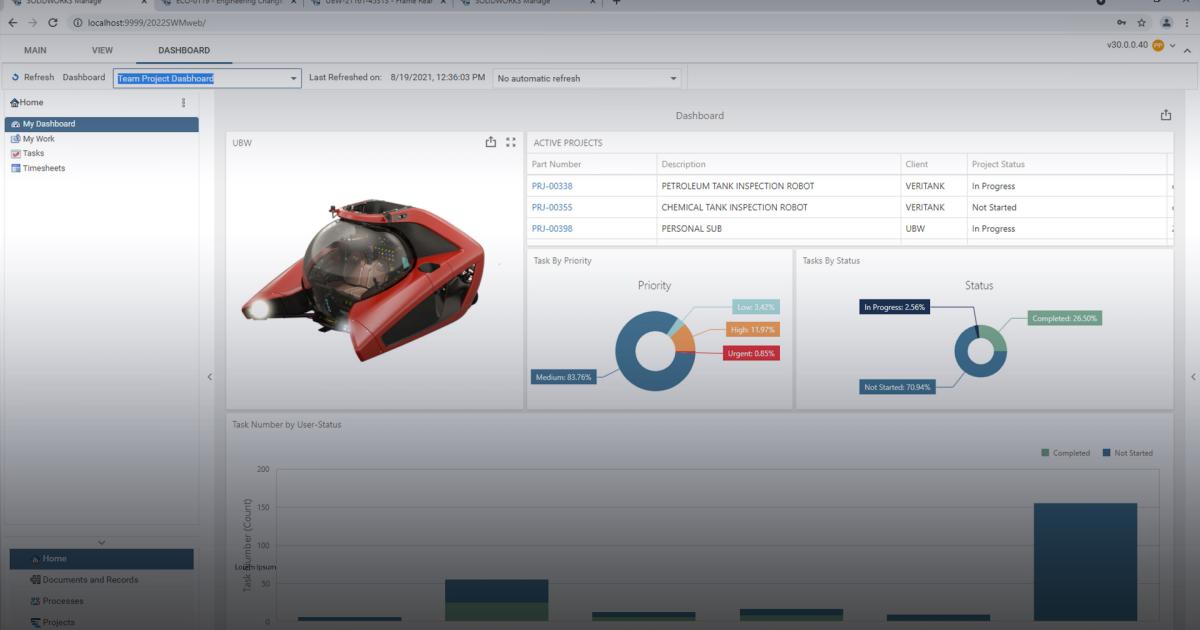Open project PRJ-00355 link
Viewport: 1200px width, 630px height.
pos(552,207)
